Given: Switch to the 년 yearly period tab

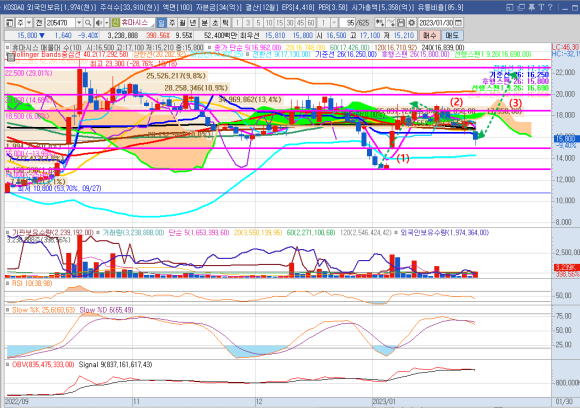Looking at the screenshot, I should click(193, 23).
